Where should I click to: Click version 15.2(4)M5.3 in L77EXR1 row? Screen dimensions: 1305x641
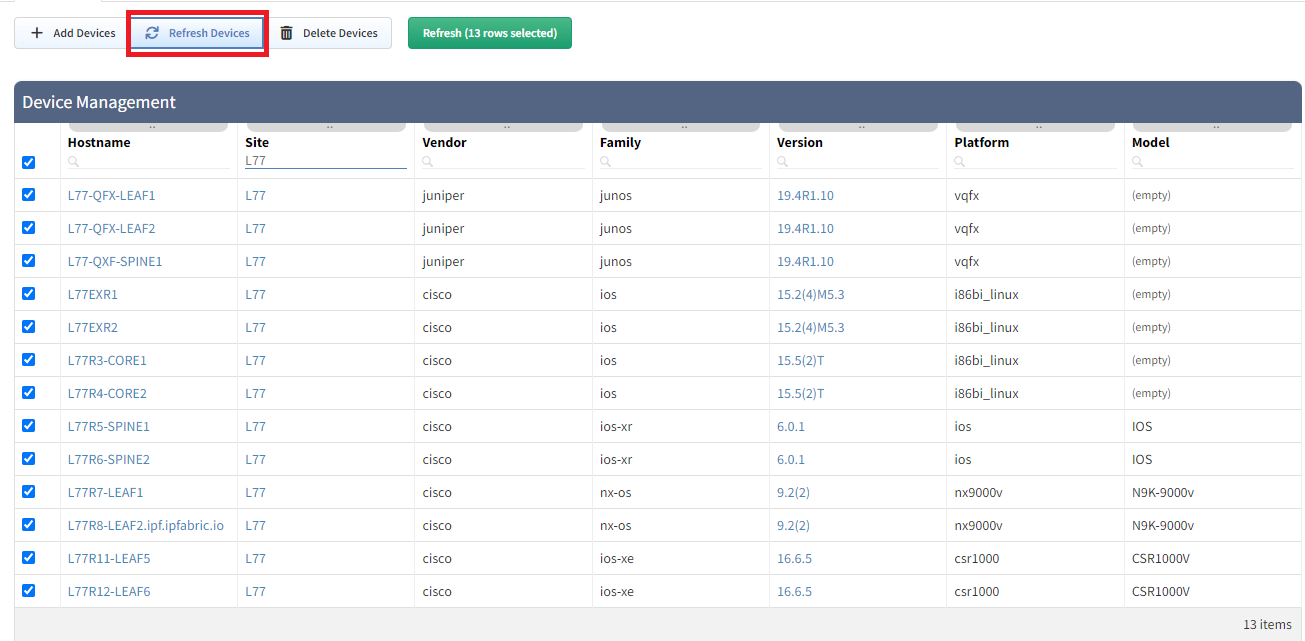[811, 294]
